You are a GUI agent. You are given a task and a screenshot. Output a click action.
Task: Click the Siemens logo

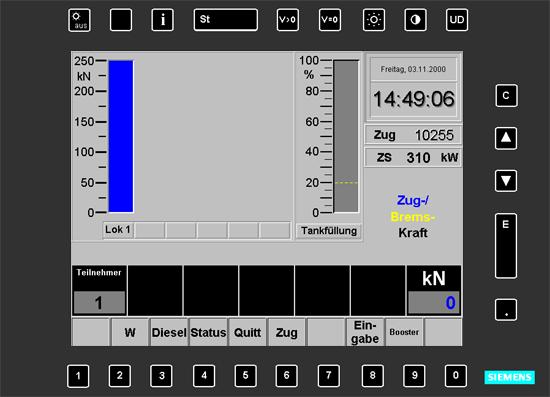(510, 377)
